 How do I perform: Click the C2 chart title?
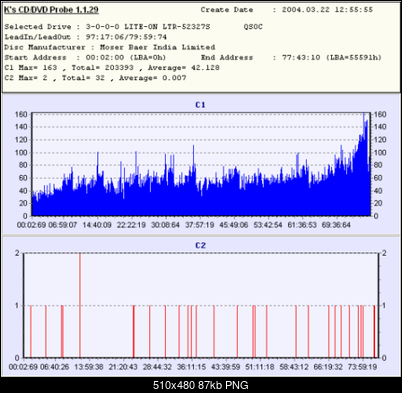click(x=200, y=245)
